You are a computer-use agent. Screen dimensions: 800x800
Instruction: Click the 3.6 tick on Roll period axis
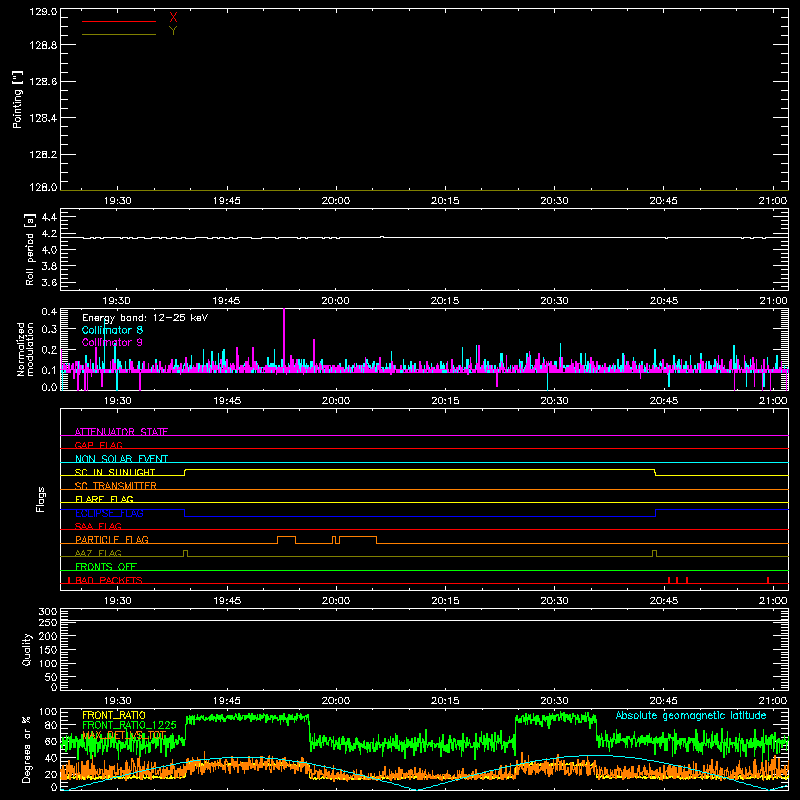(49, 282)
